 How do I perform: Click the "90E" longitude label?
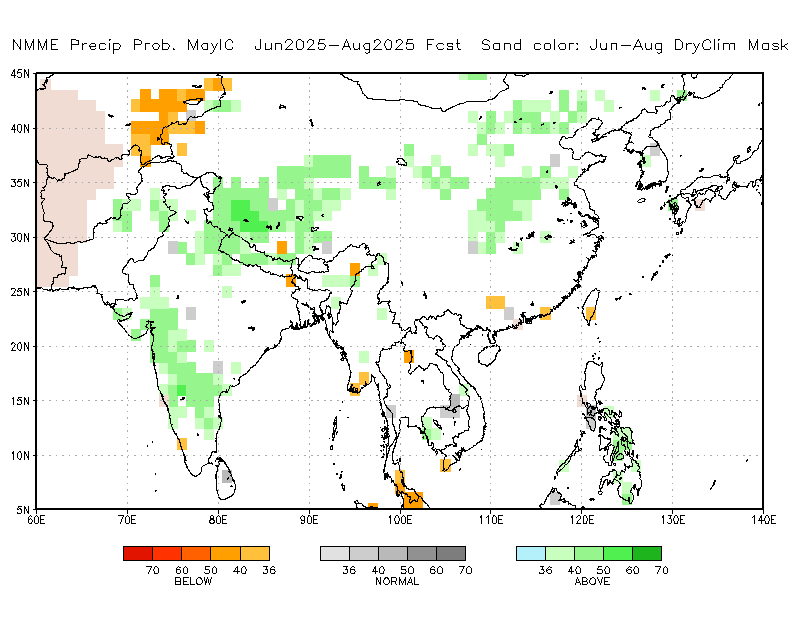point(309,520)
